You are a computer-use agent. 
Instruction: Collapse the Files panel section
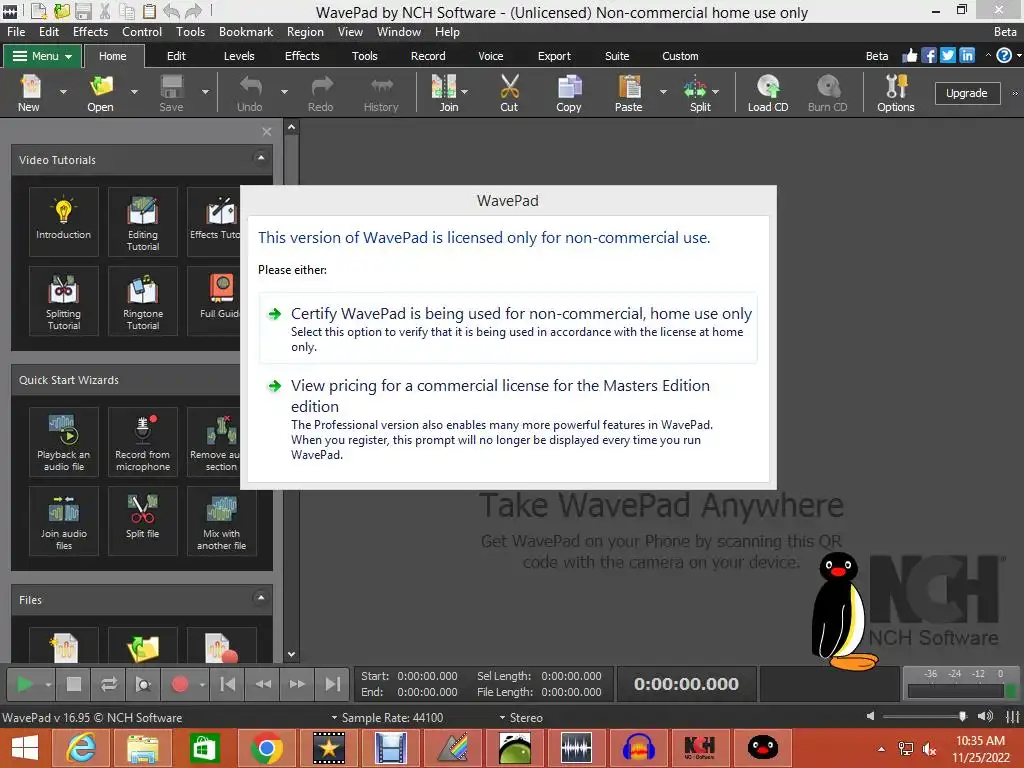click(x=261, y=598)
